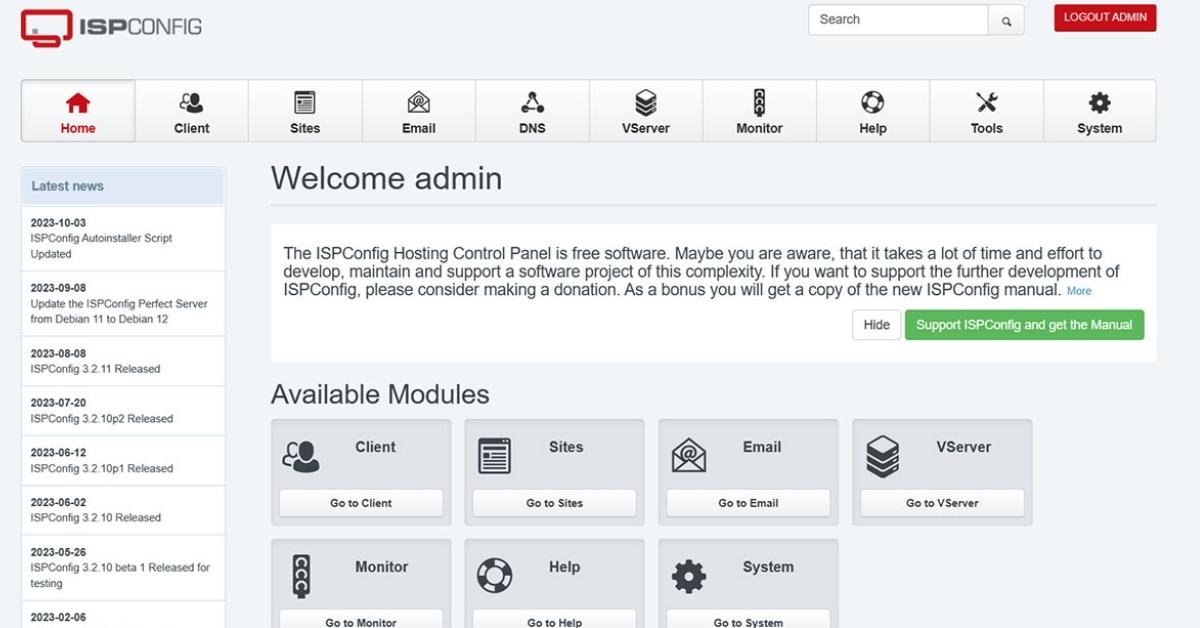Open the DNS nodes icon
The height and width of the screenshot is (628, 1200).
coord(532,102)
